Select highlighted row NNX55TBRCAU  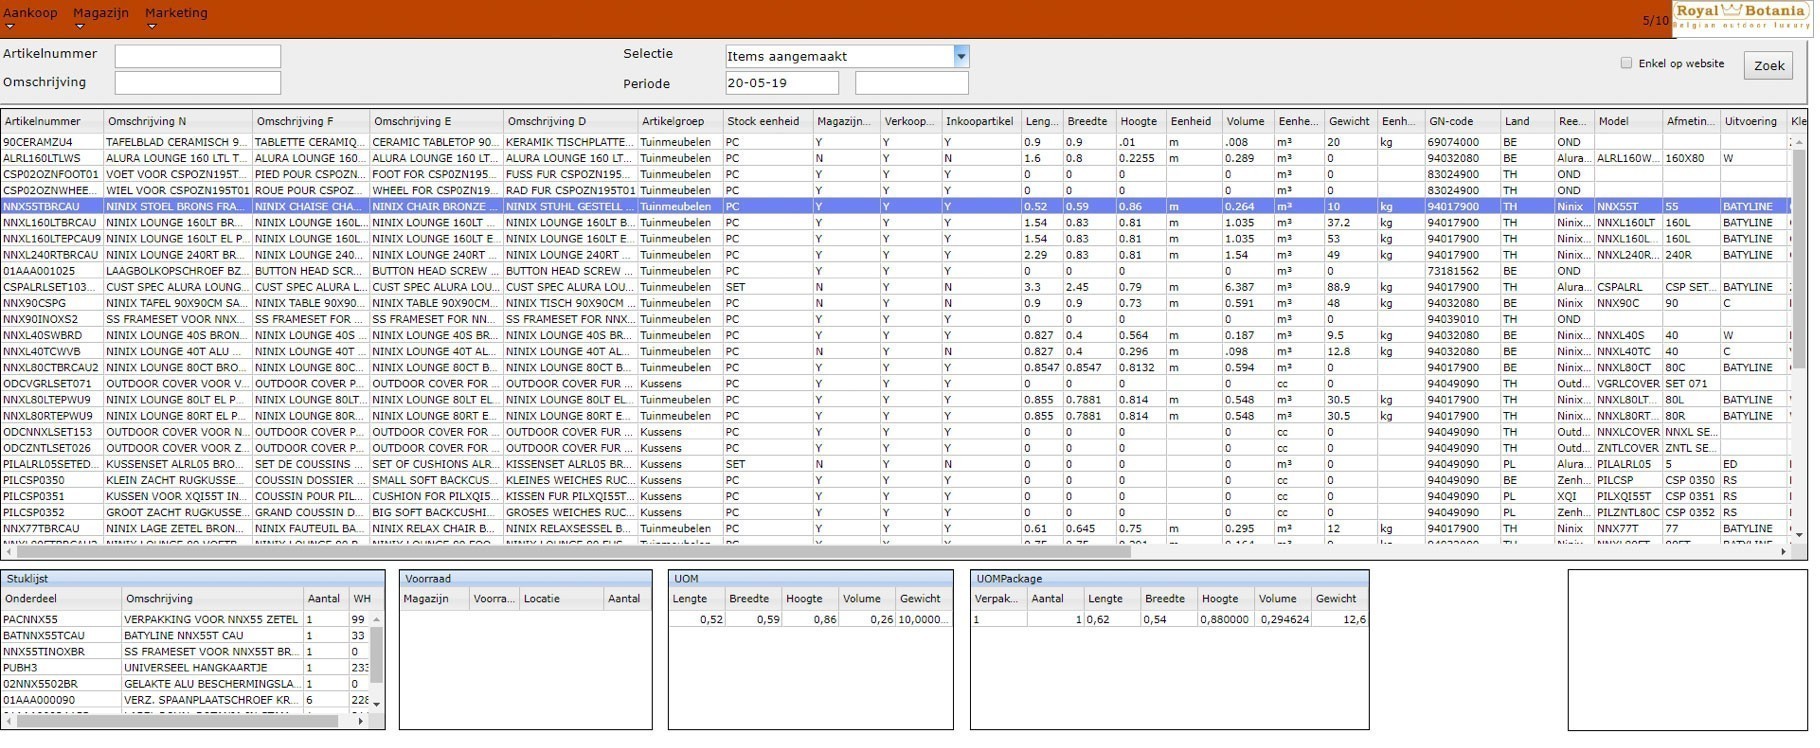895,206
